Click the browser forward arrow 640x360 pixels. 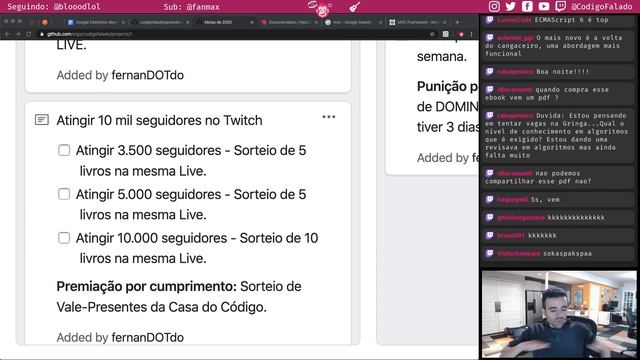coord(18,34)
